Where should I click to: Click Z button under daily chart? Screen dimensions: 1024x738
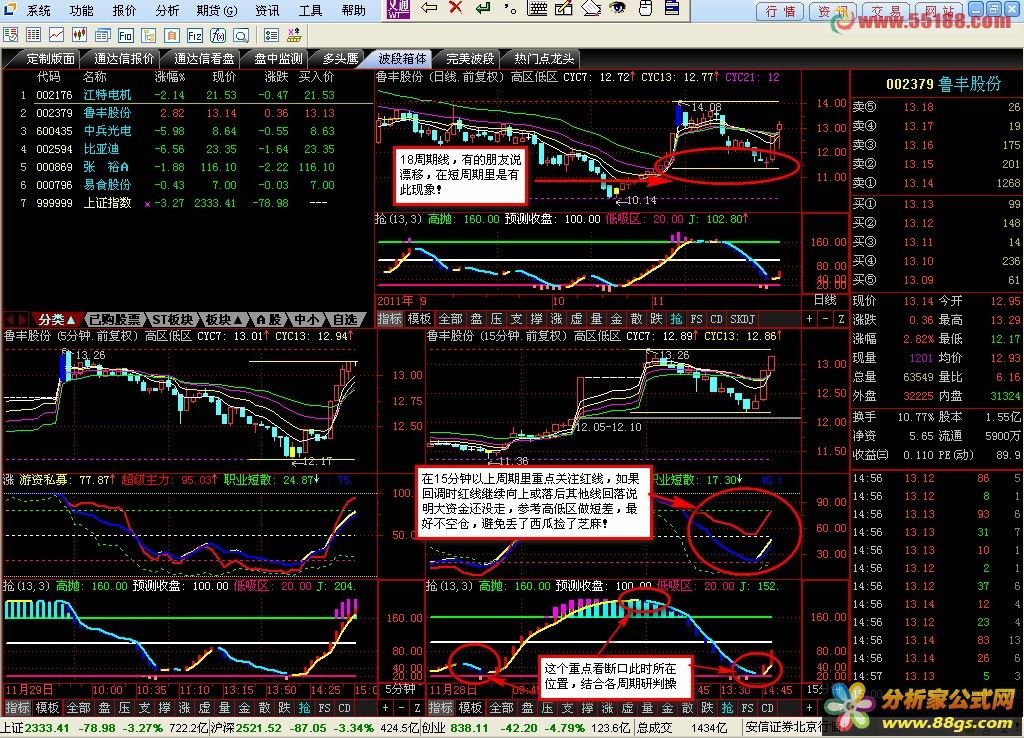pyautogui.click(x=841, y=319)
